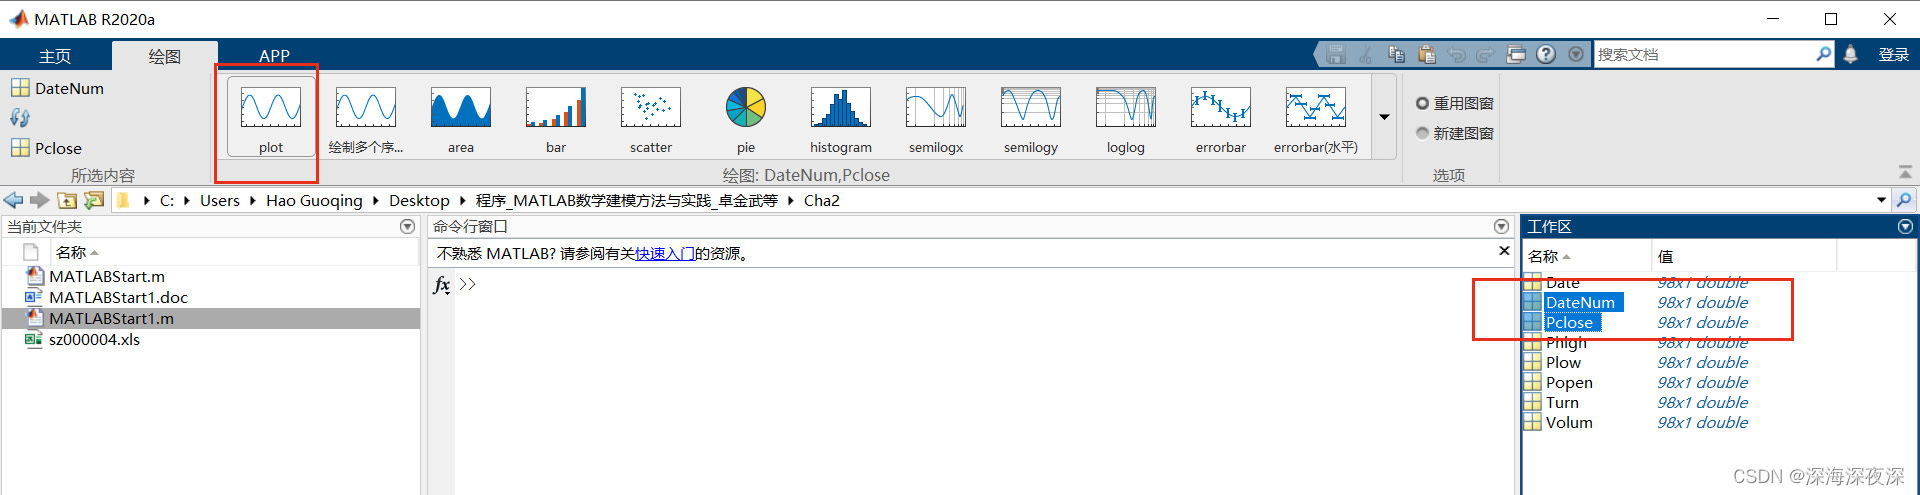Select the bar chart type
Screen dimensions: 1920x495
(556, 117)
